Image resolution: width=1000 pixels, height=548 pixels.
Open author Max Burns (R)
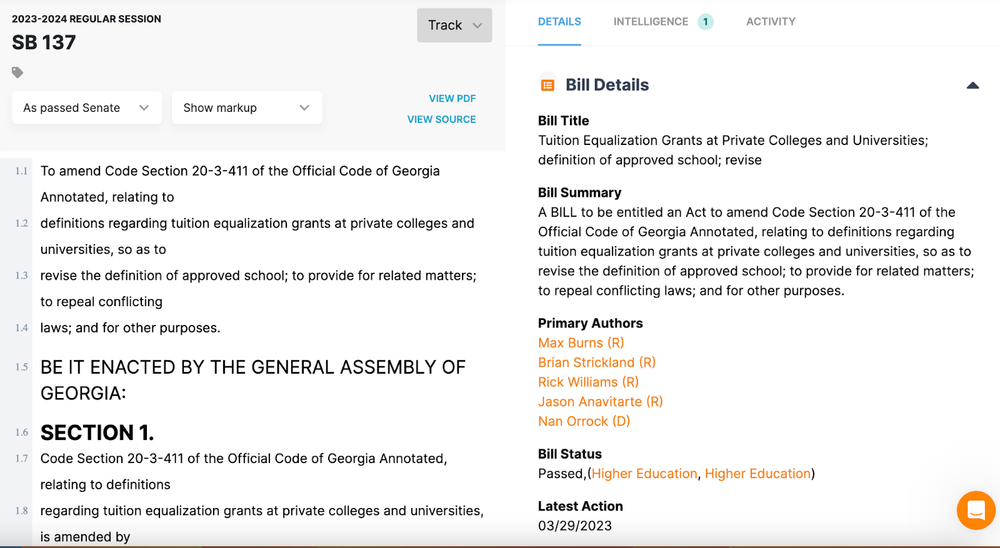tap(581, 343)
